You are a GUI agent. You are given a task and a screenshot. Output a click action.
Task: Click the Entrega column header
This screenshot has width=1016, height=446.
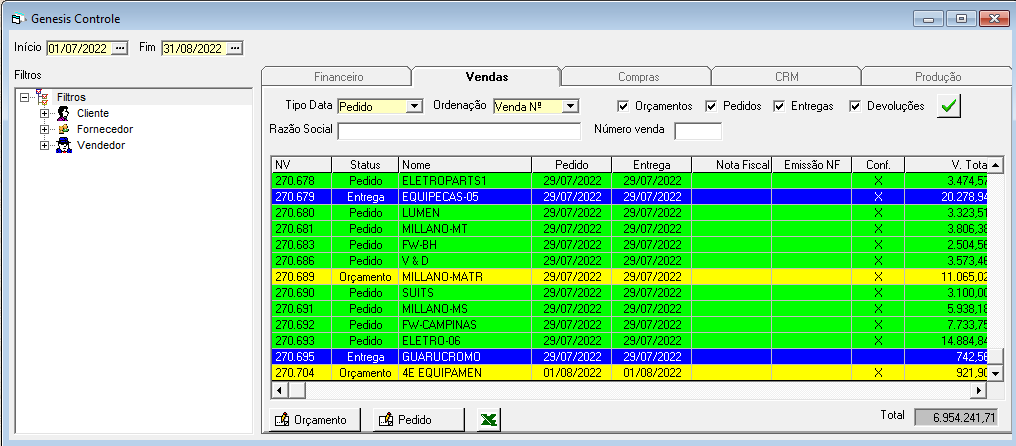652,165
